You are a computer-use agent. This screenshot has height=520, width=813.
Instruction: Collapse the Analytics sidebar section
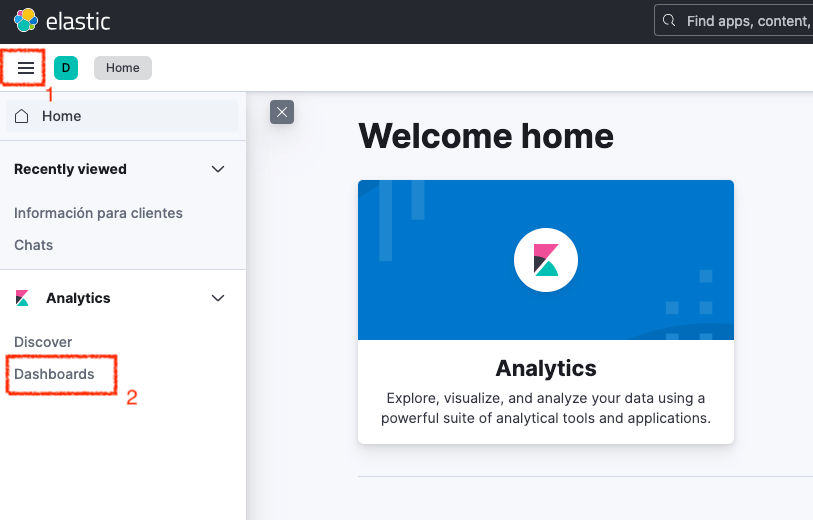click(x=218, y=298)
